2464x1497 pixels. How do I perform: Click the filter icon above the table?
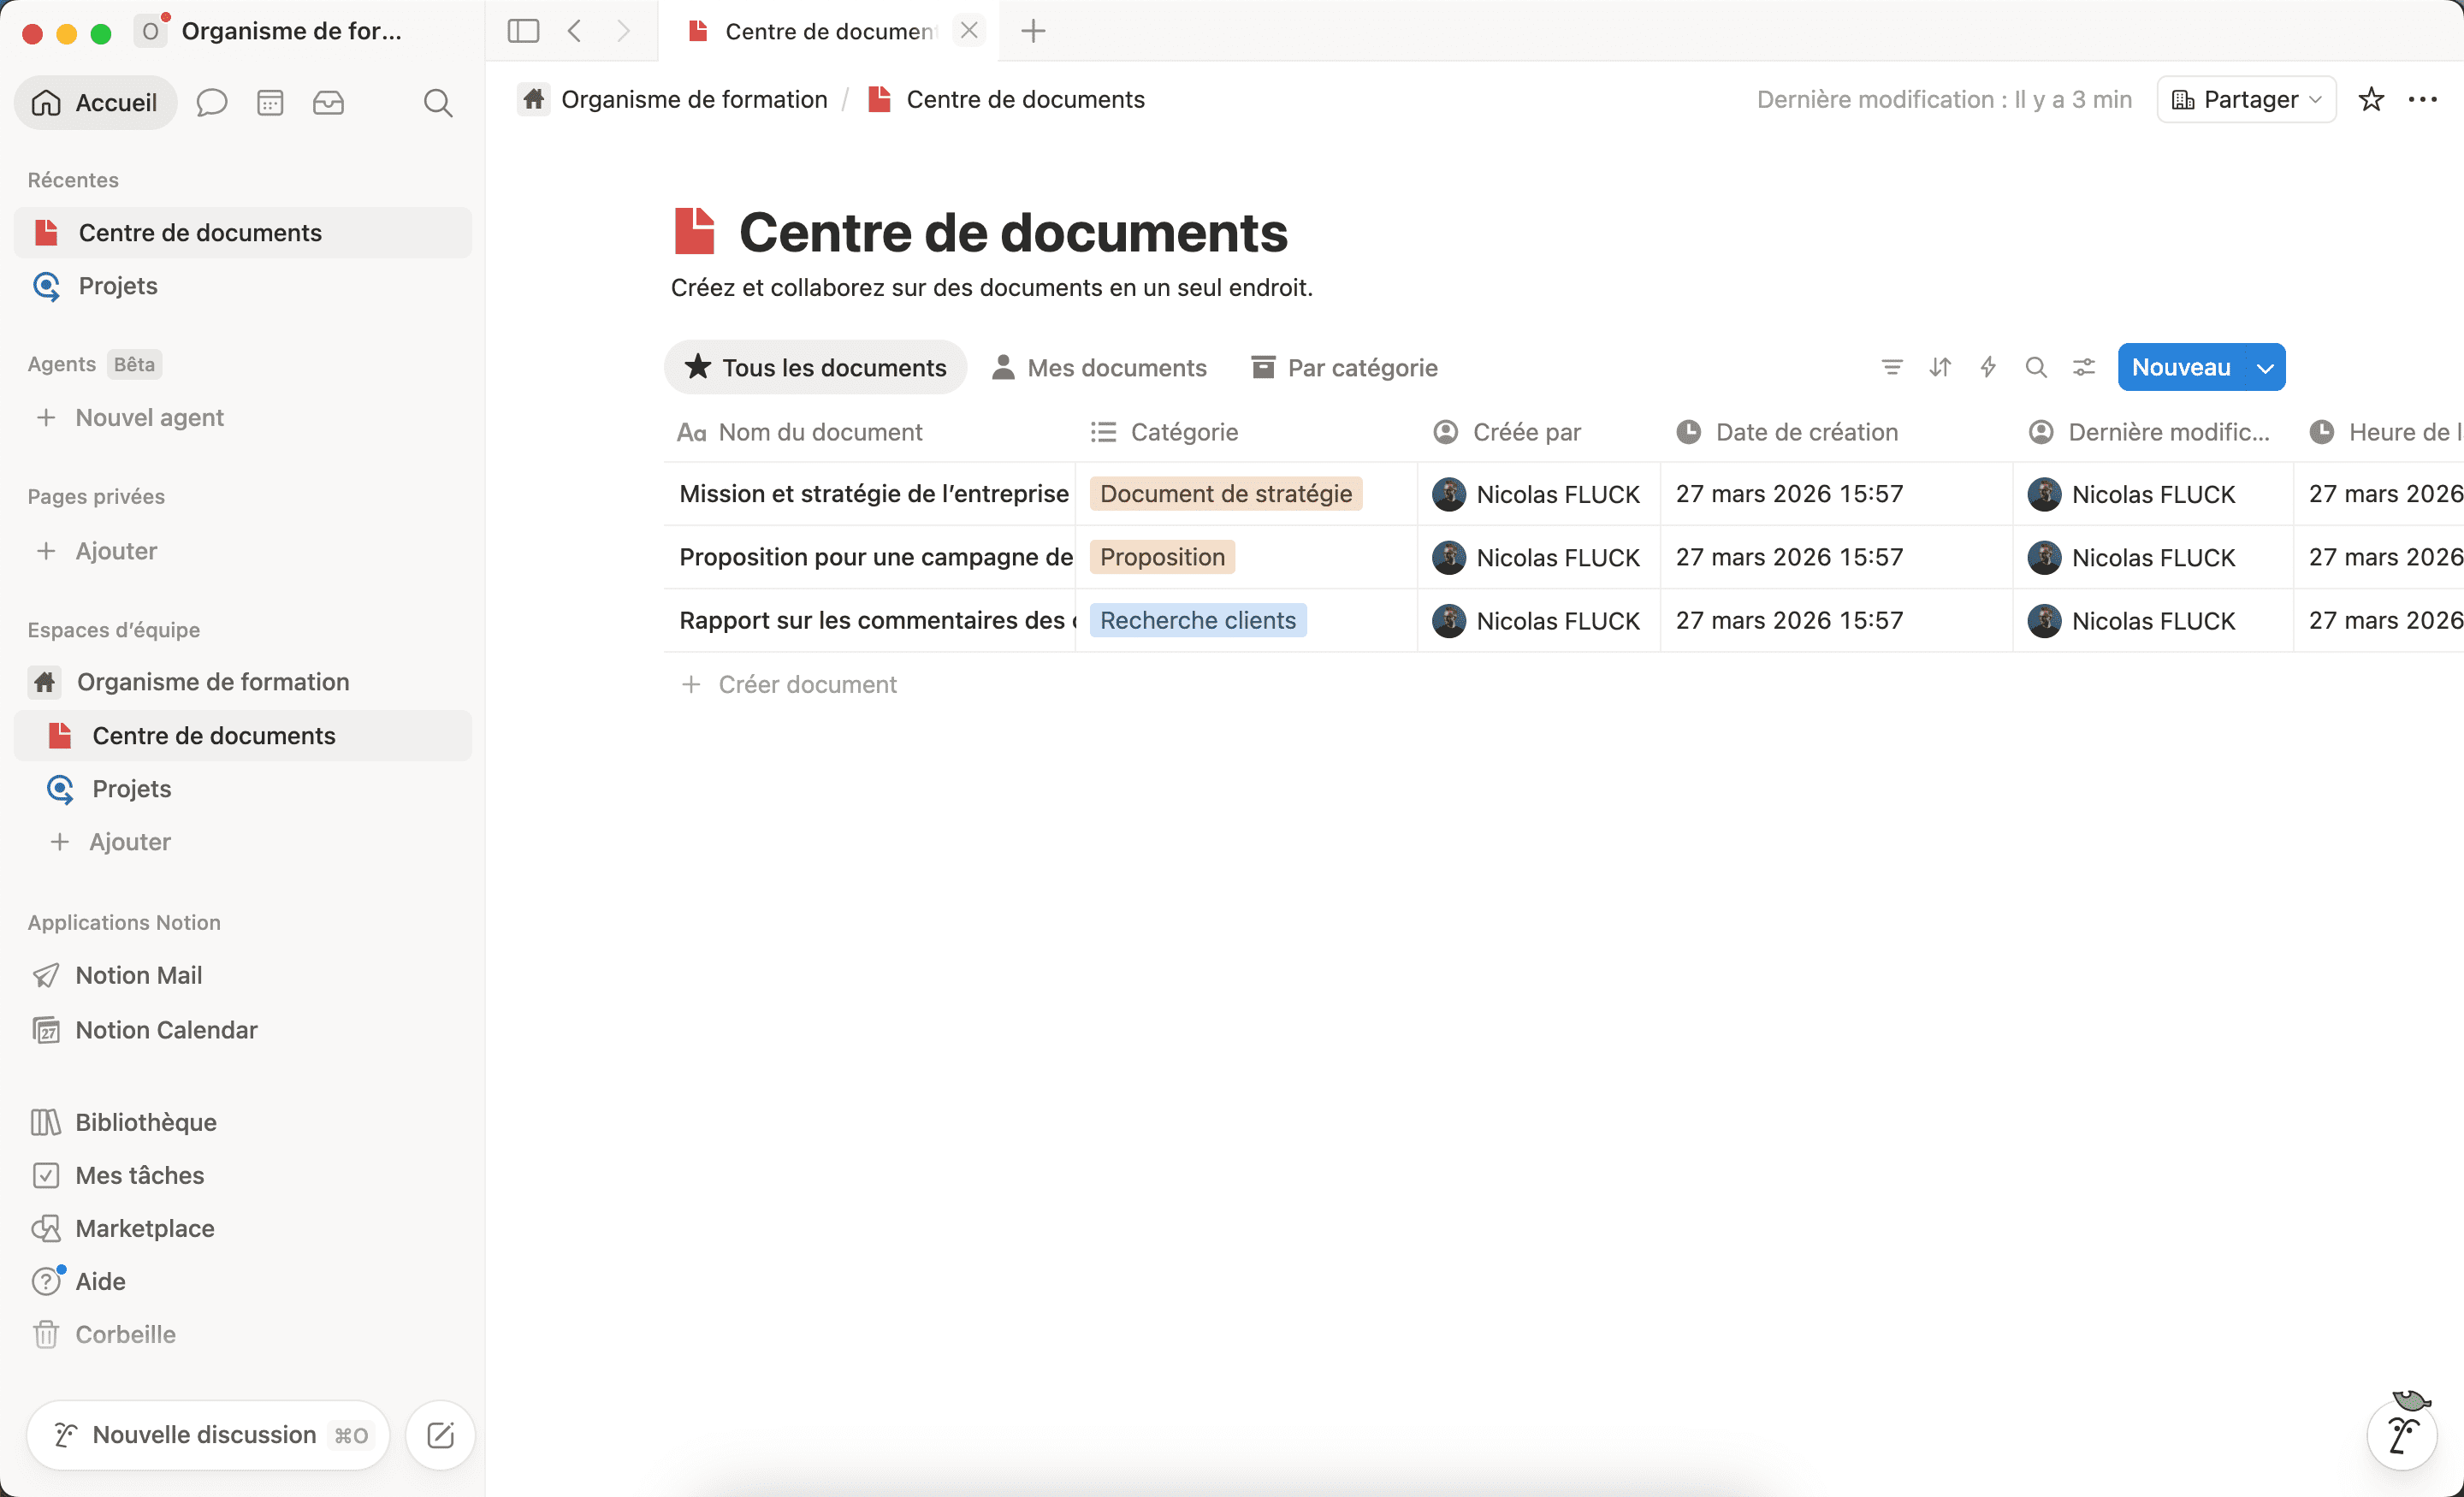(x=1891, y=367)
